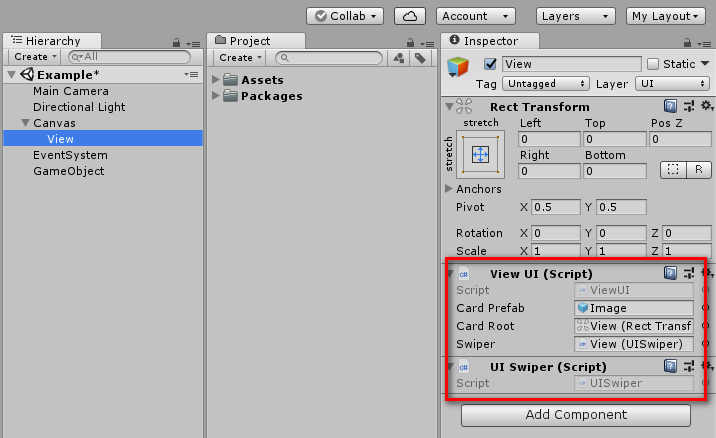This screenshot has width=716, height=438.
Task: Open the Layer dropdown UI
Action: 673,84
